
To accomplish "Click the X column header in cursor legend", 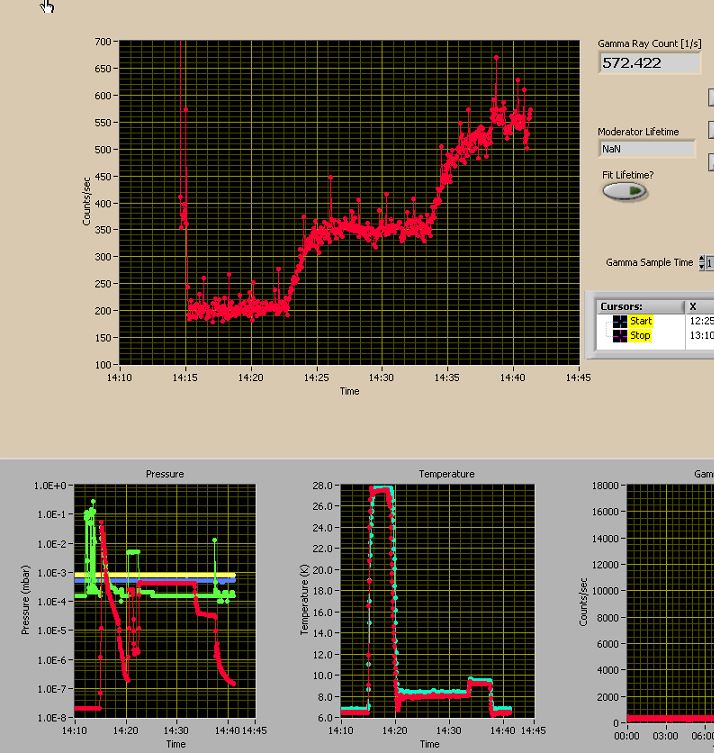I will point(693,306).
